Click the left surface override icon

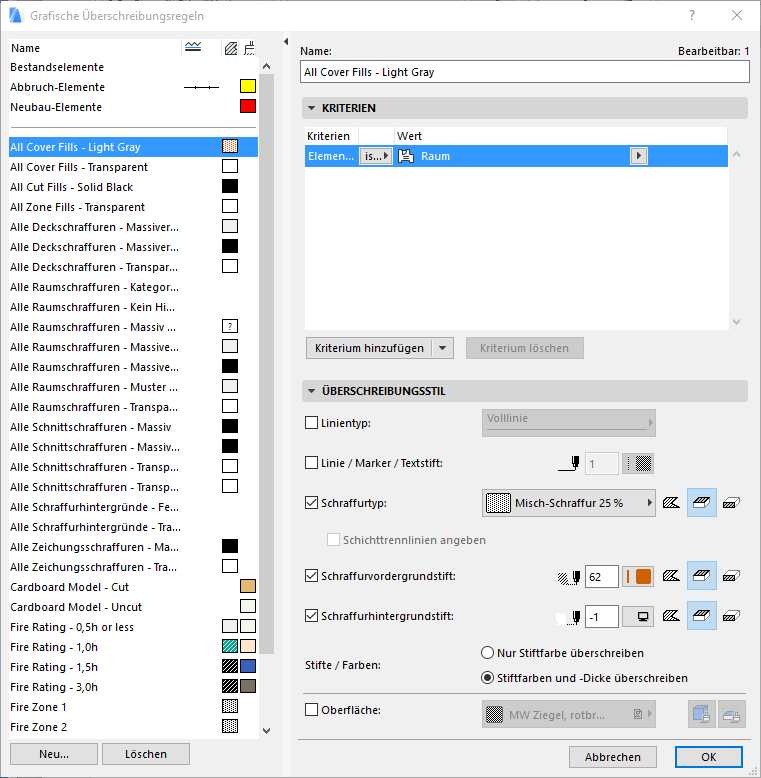[701, 714]
